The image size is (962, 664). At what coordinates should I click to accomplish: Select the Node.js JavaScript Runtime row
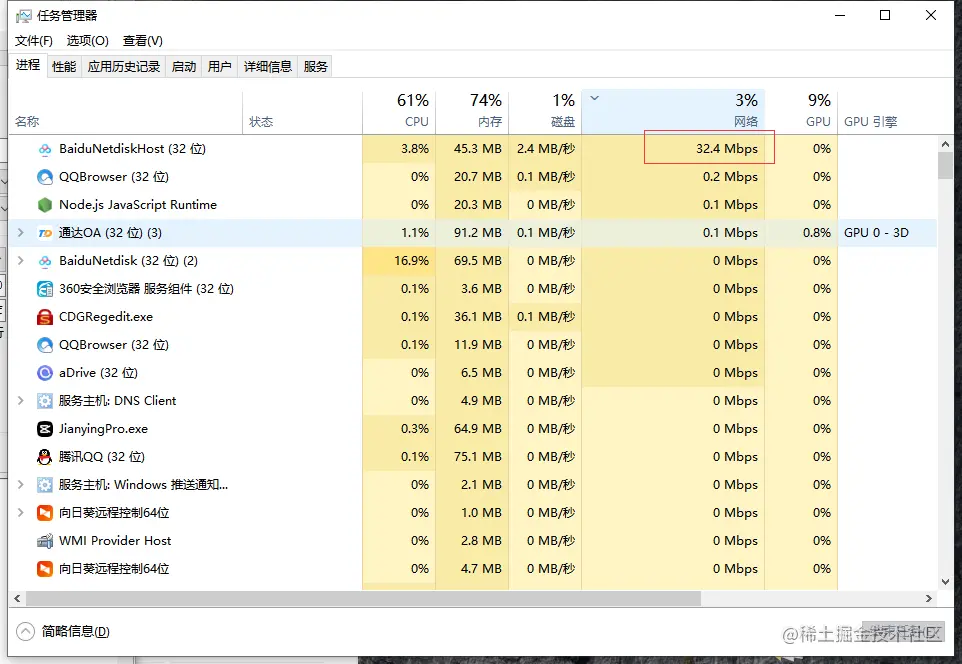point(473,205)
